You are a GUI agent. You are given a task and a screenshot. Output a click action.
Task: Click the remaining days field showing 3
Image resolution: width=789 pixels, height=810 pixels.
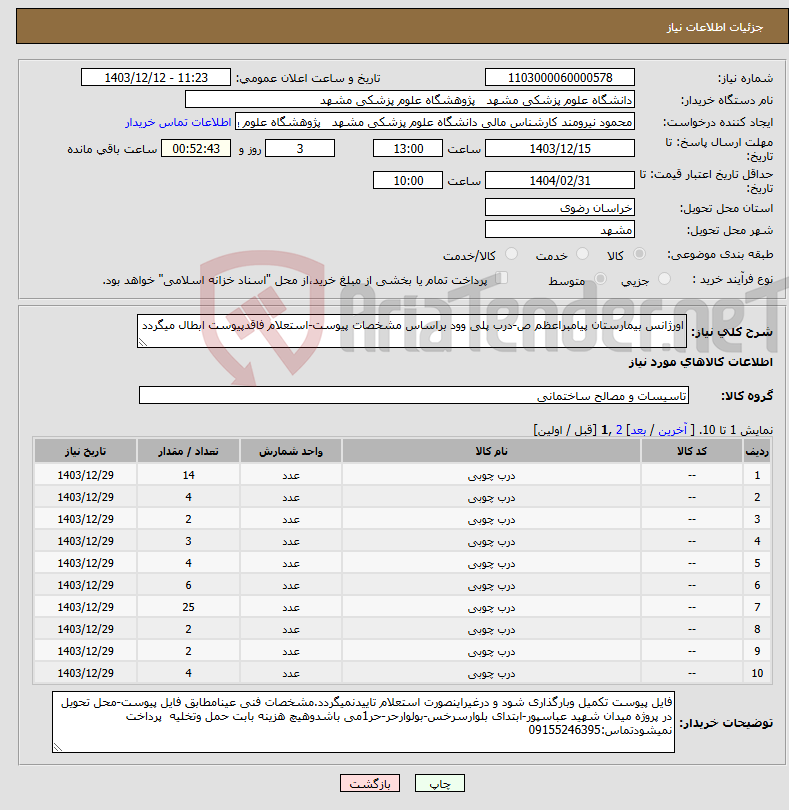point(300,148)
